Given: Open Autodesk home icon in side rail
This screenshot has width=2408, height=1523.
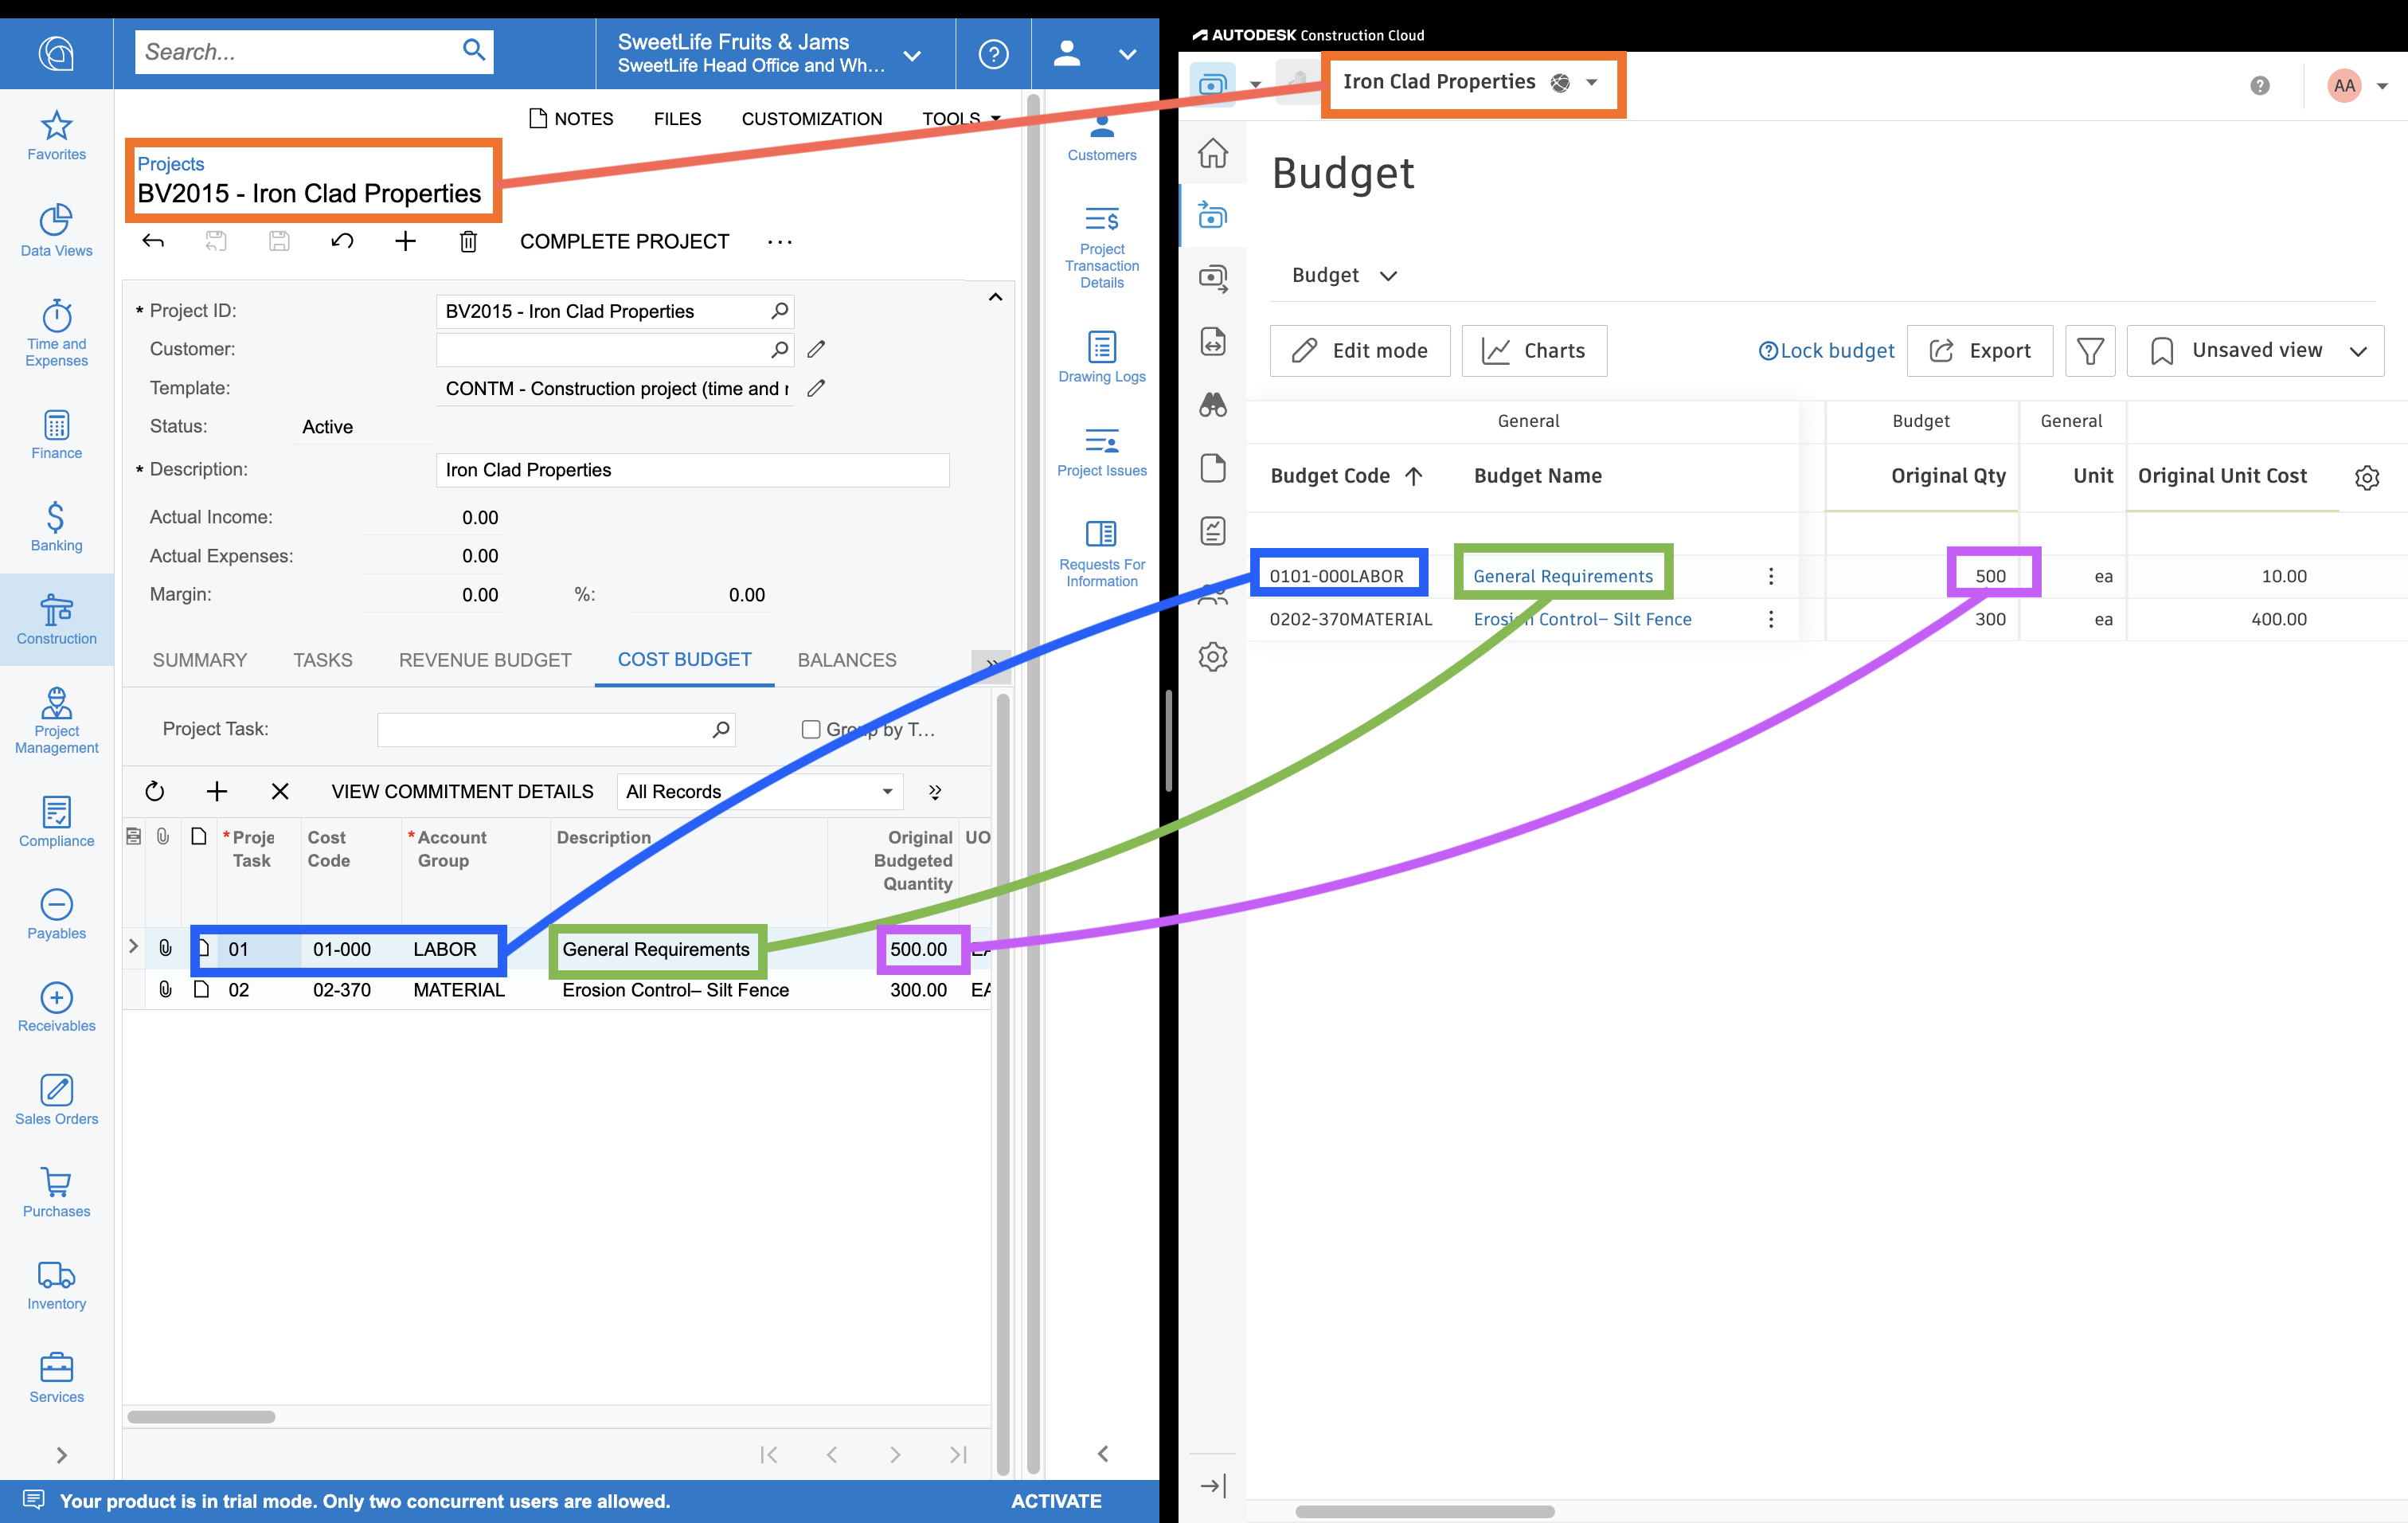Looking at the screenshot, I should click(1212, 153).
